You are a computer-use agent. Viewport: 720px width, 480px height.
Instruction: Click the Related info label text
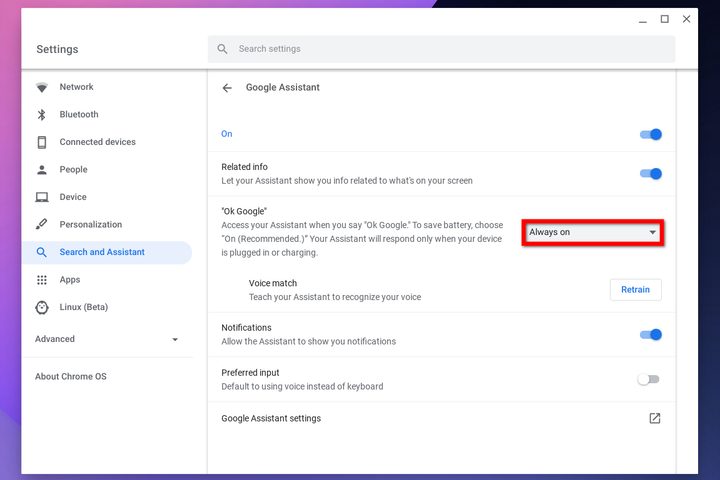[244, 167]
